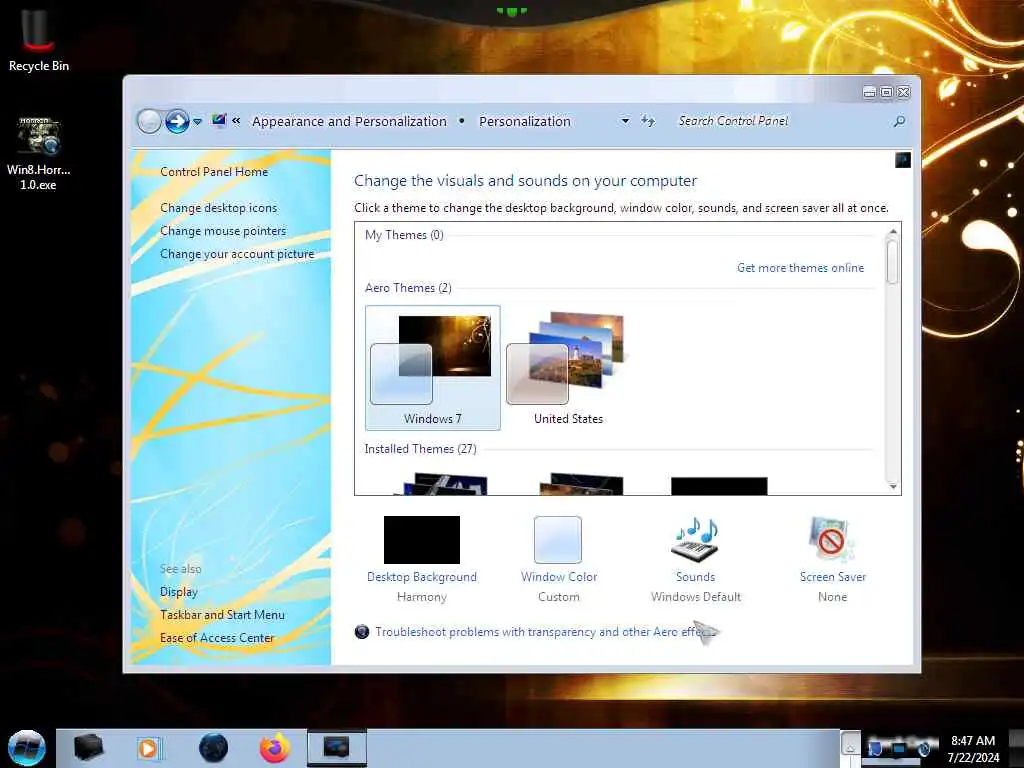Open Change your account picture
1024x768 pixels.
[x=237, y=254]
